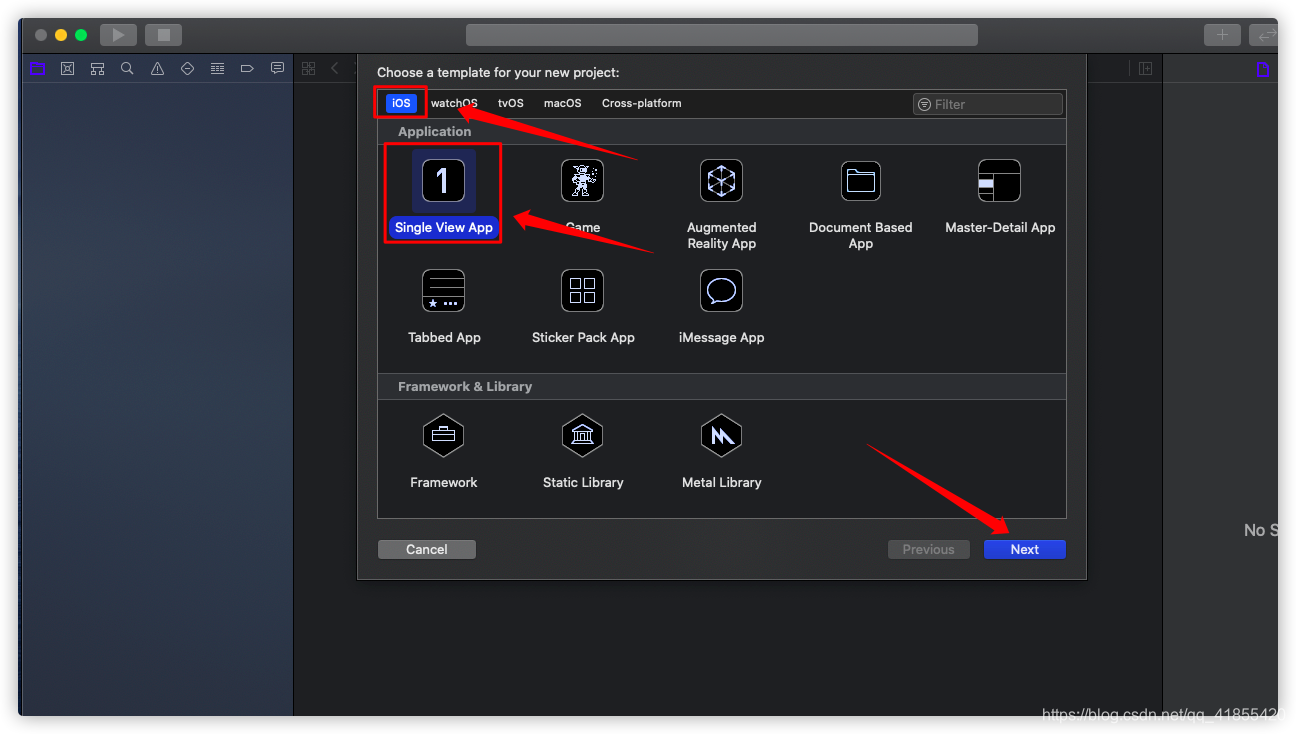Viewport: 1296px width, 734px height.
Task: Click the add editor icon at right
Action: coord(1146,68)
